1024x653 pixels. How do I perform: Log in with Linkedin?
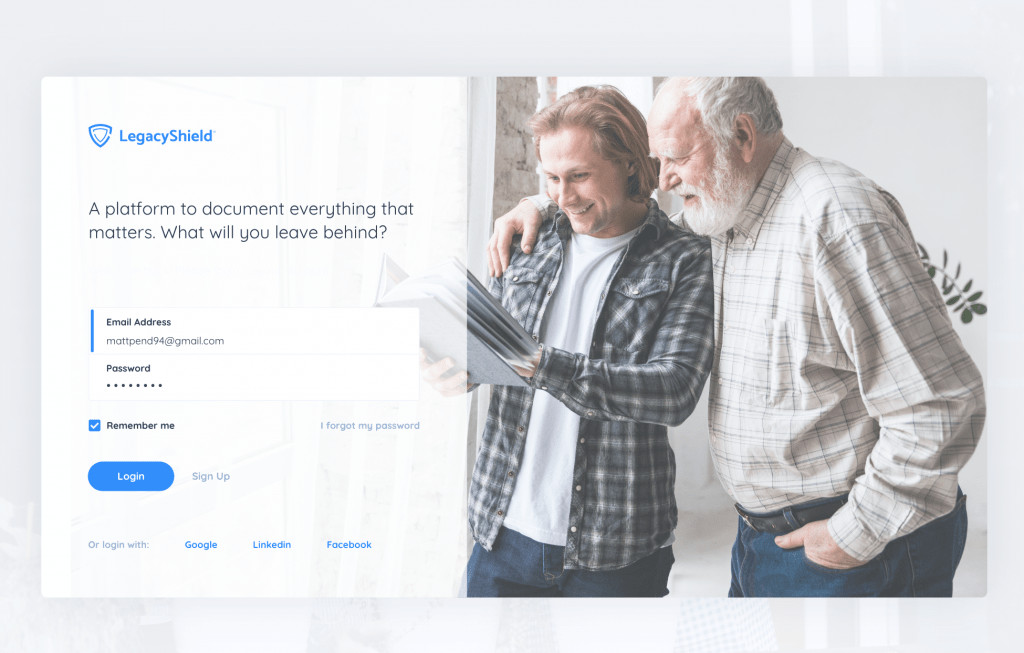tap(272, 545)
